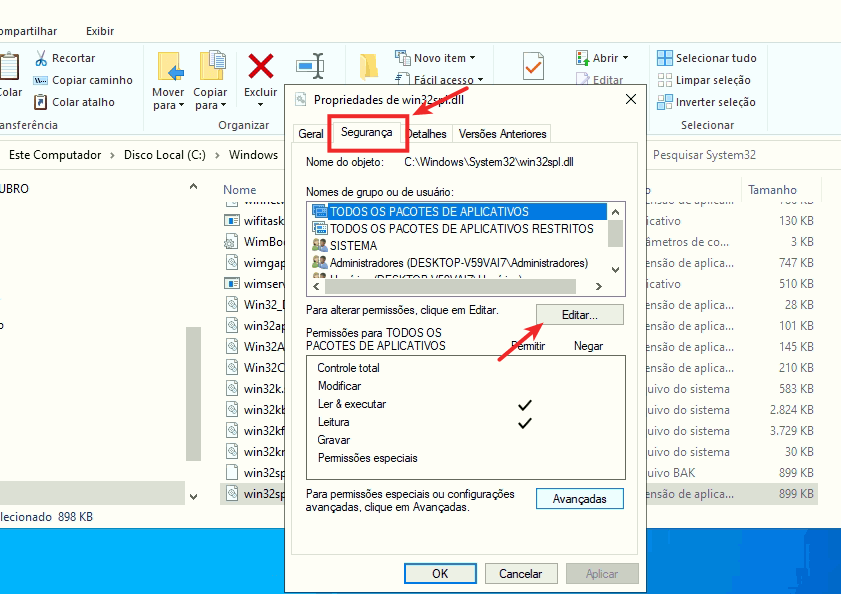Click the Renomear icon in the ribbon
Image resolution: width=841 pixels, height=594 pixels.
[310, 66]
